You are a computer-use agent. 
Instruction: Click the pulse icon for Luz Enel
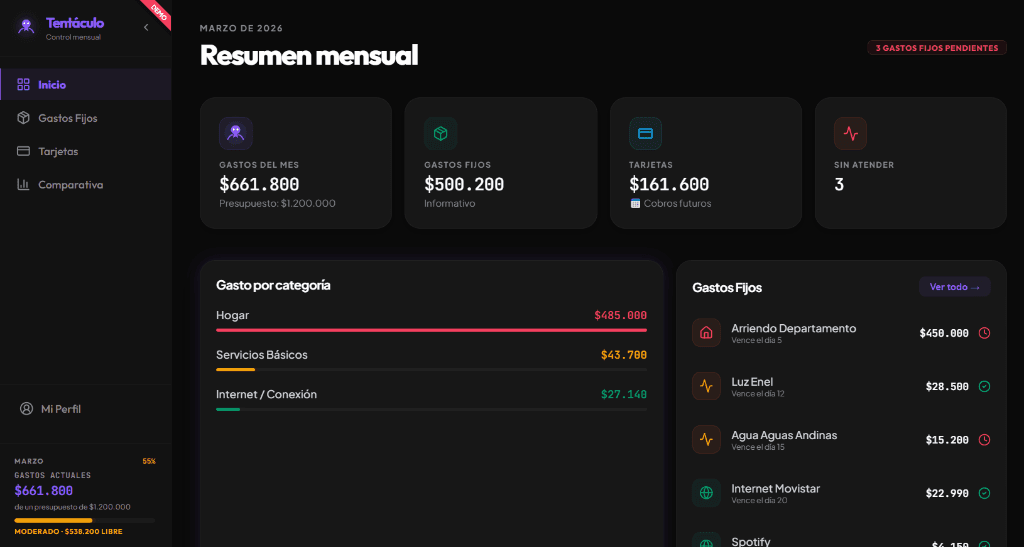(706, 386)
